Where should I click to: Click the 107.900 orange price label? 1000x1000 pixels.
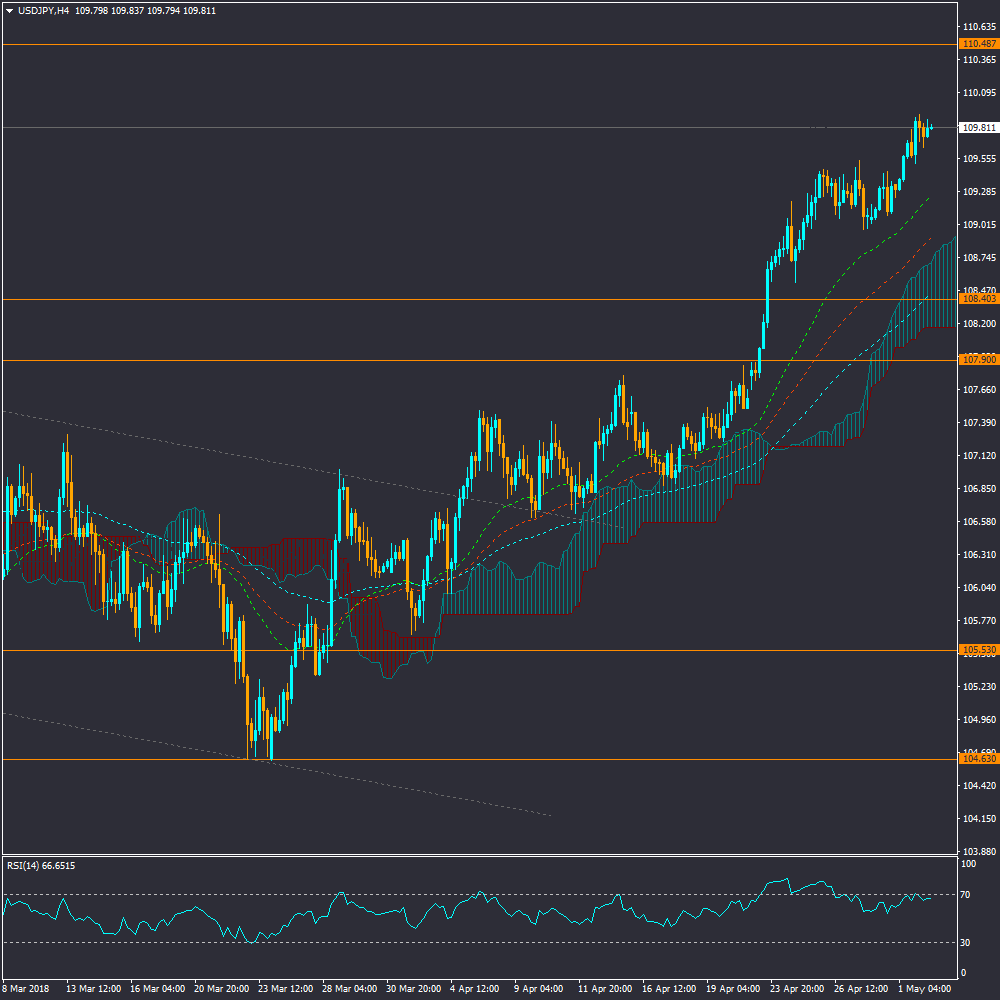tap(977, 359)
